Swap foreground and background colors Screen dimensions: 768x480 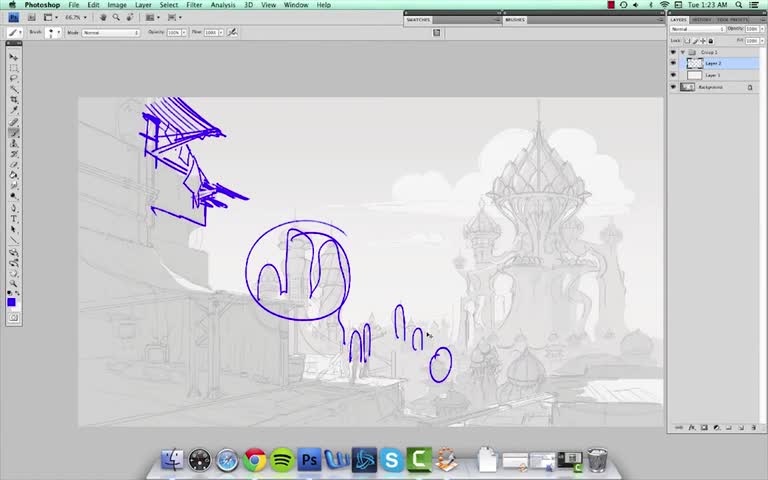point(17,293)
